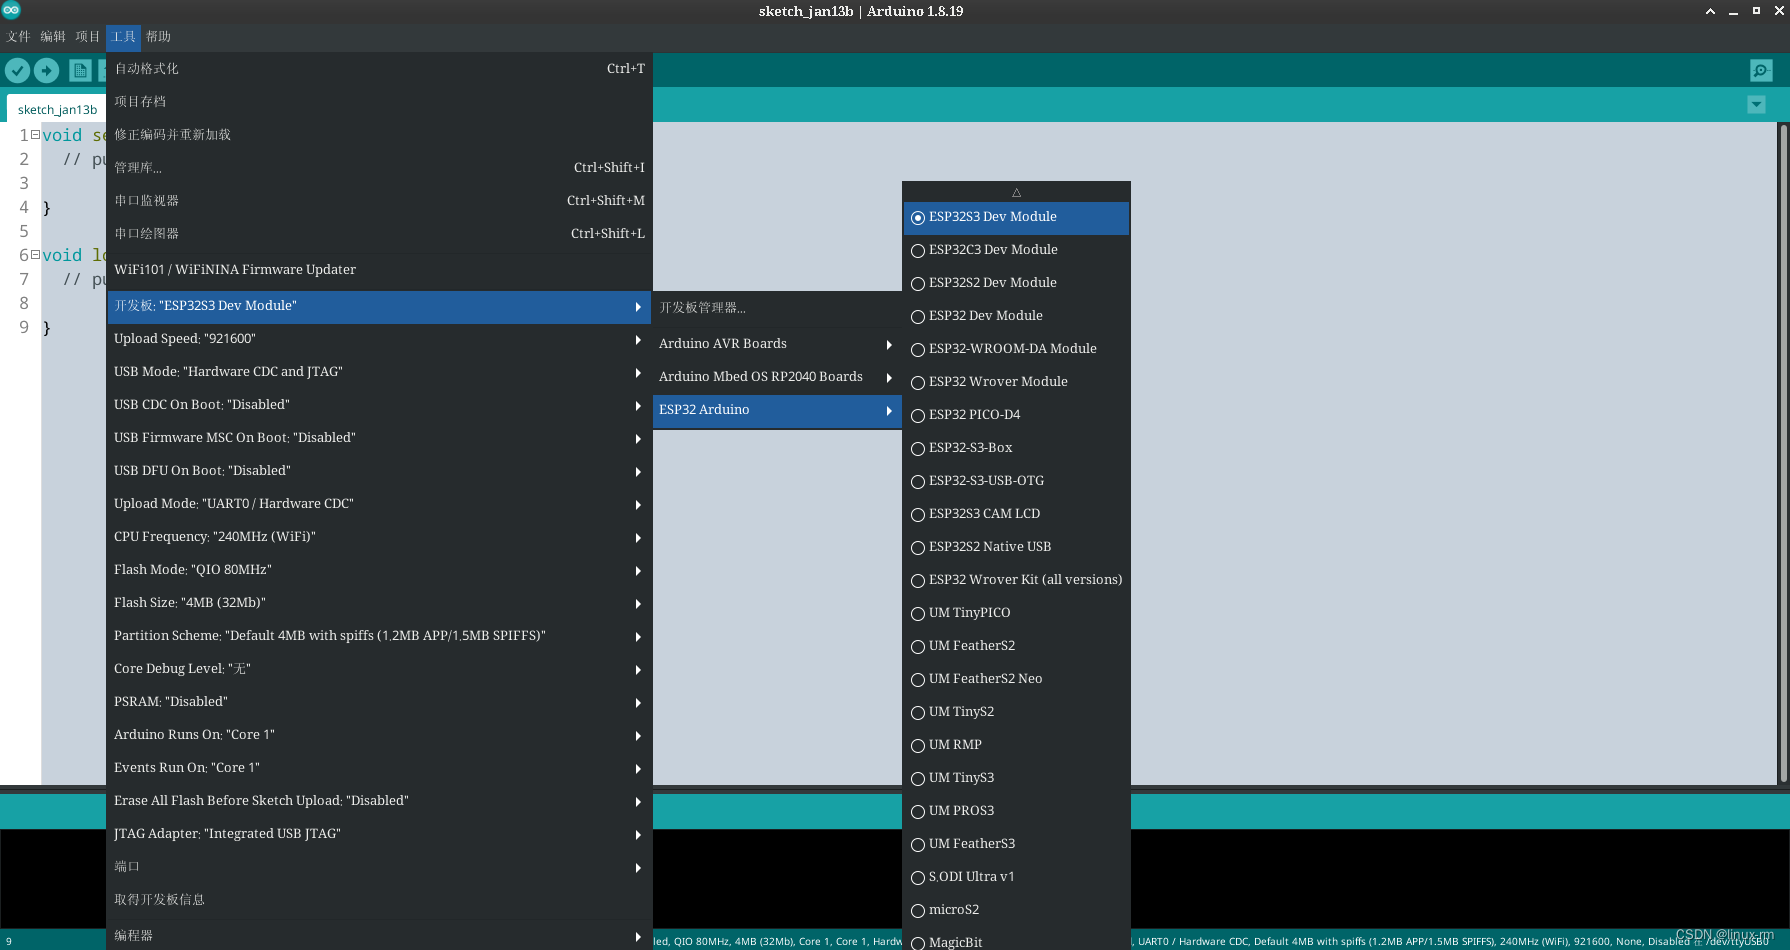This screenshot has height=950, width=1790.
Task: Expand JTAG Adapter submenu
Action: click(379, 834)
